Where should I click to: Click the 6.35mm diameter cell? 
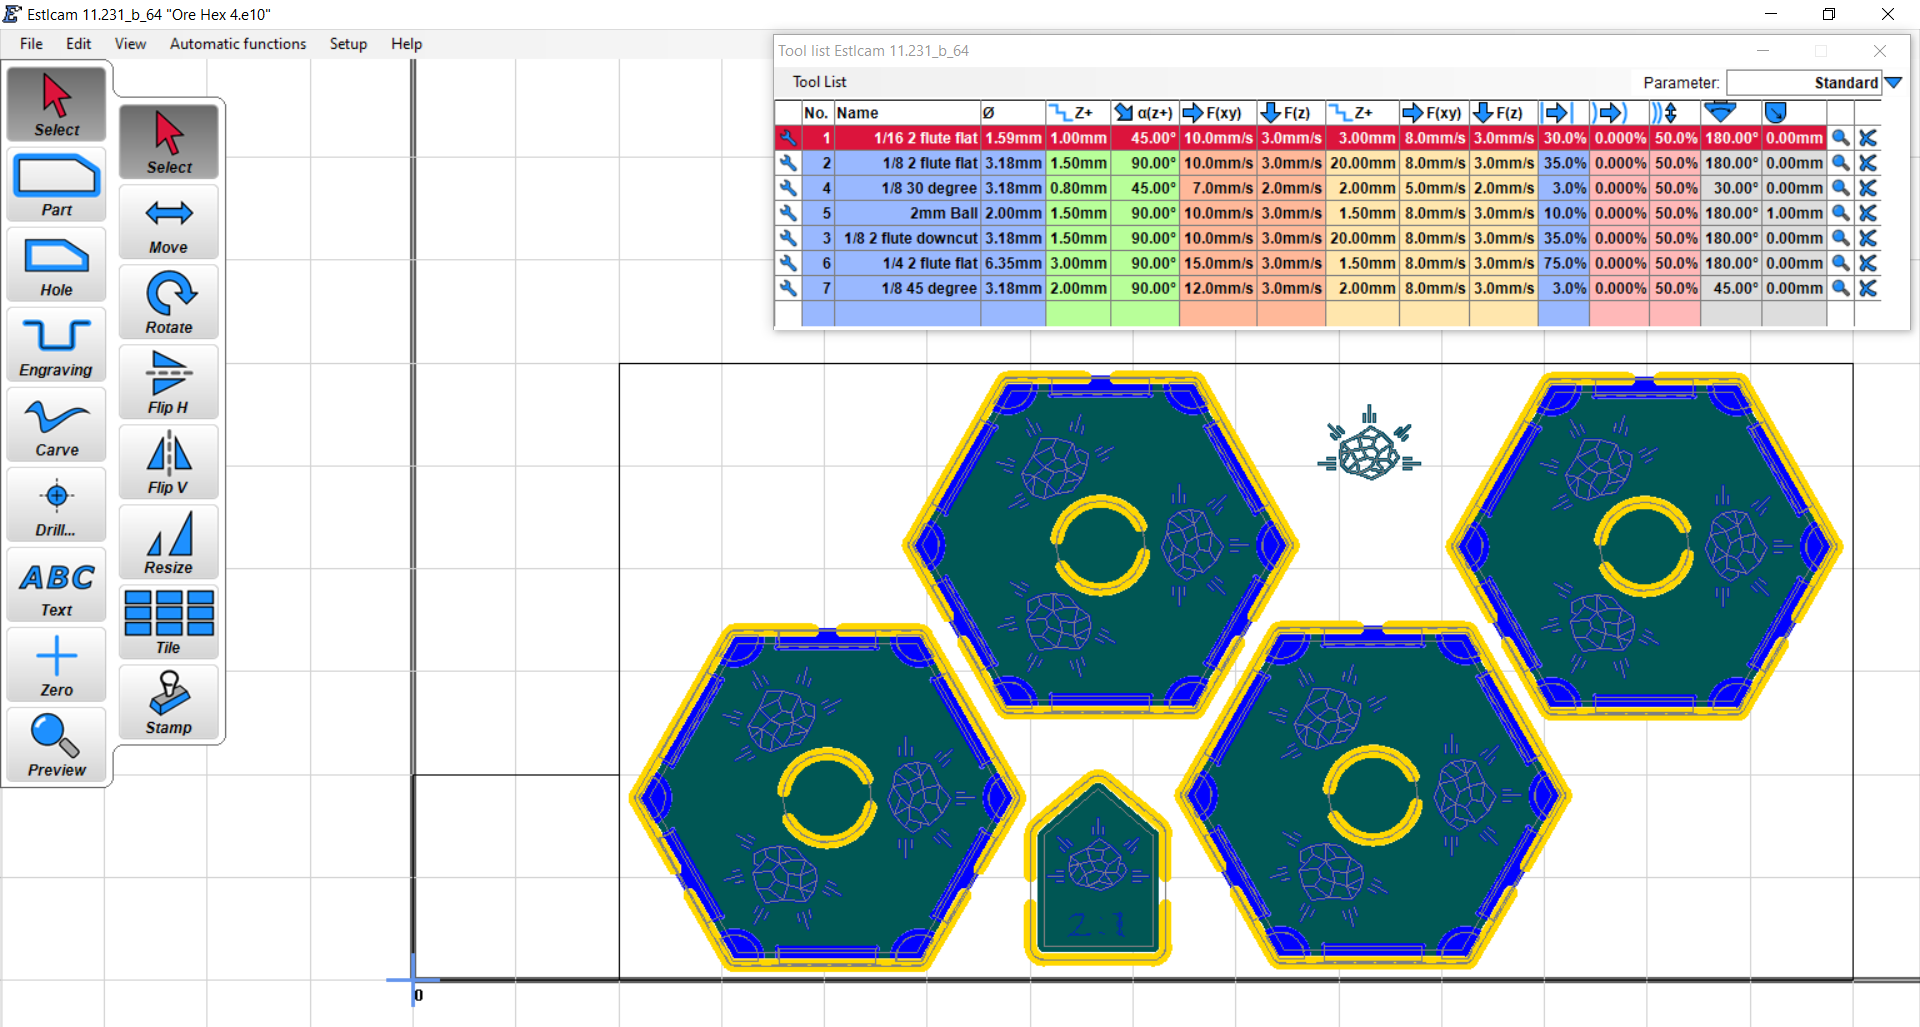click(1013, 263)
